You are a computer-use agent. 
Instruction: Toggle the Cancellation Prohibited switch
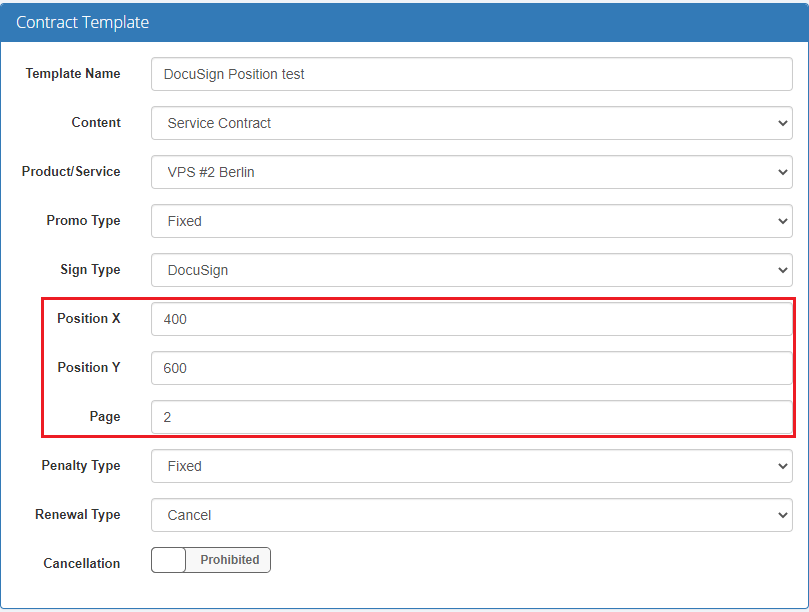point(211,560)
